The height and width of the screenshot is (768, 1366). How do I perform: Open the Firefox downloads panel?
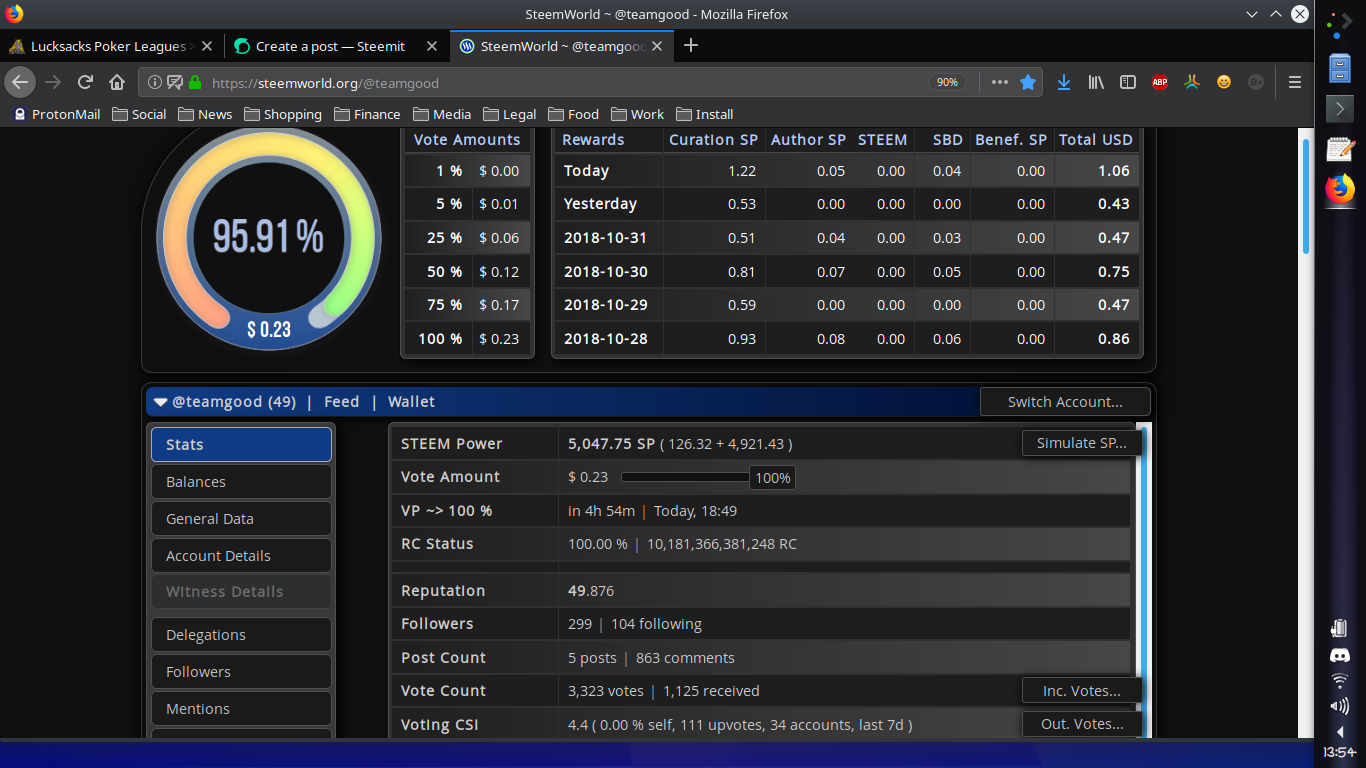point(1064,82)
